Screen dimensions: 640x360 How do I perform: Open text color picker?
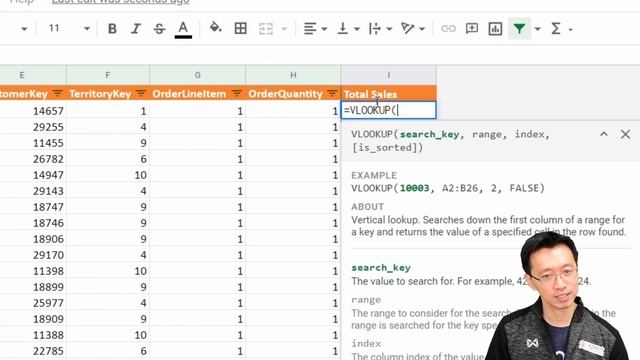click(x=183, y=29)
